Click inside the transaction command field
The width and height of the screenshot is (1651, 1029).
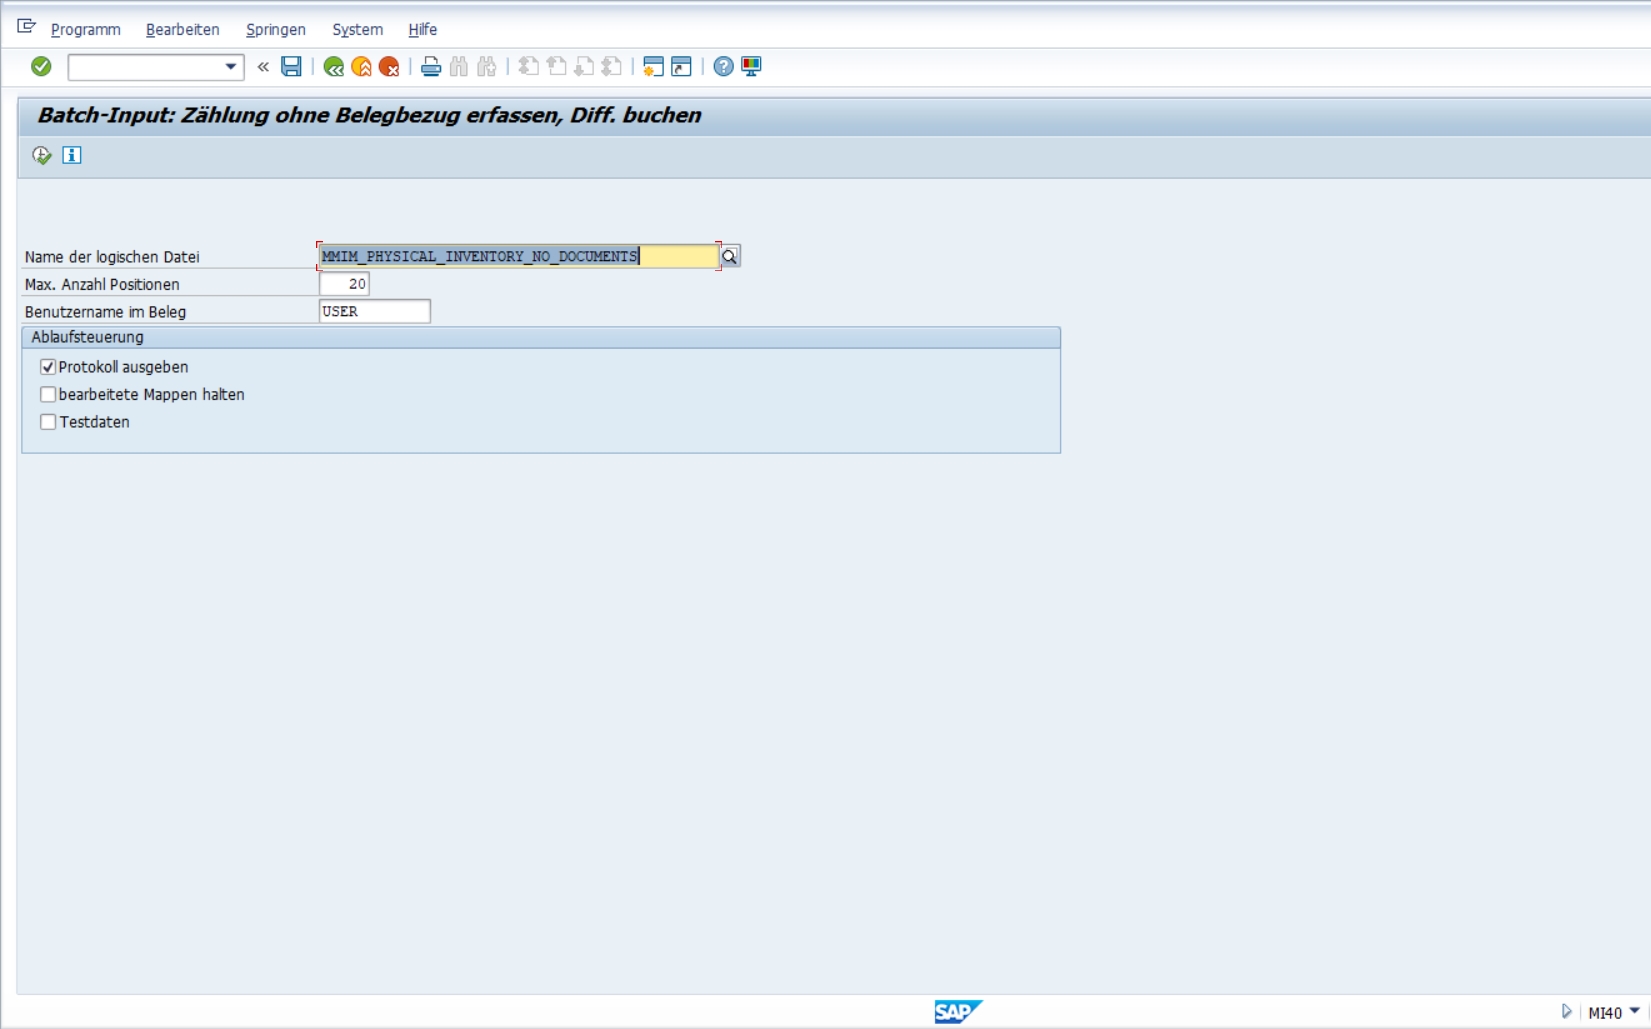[146, 67]
